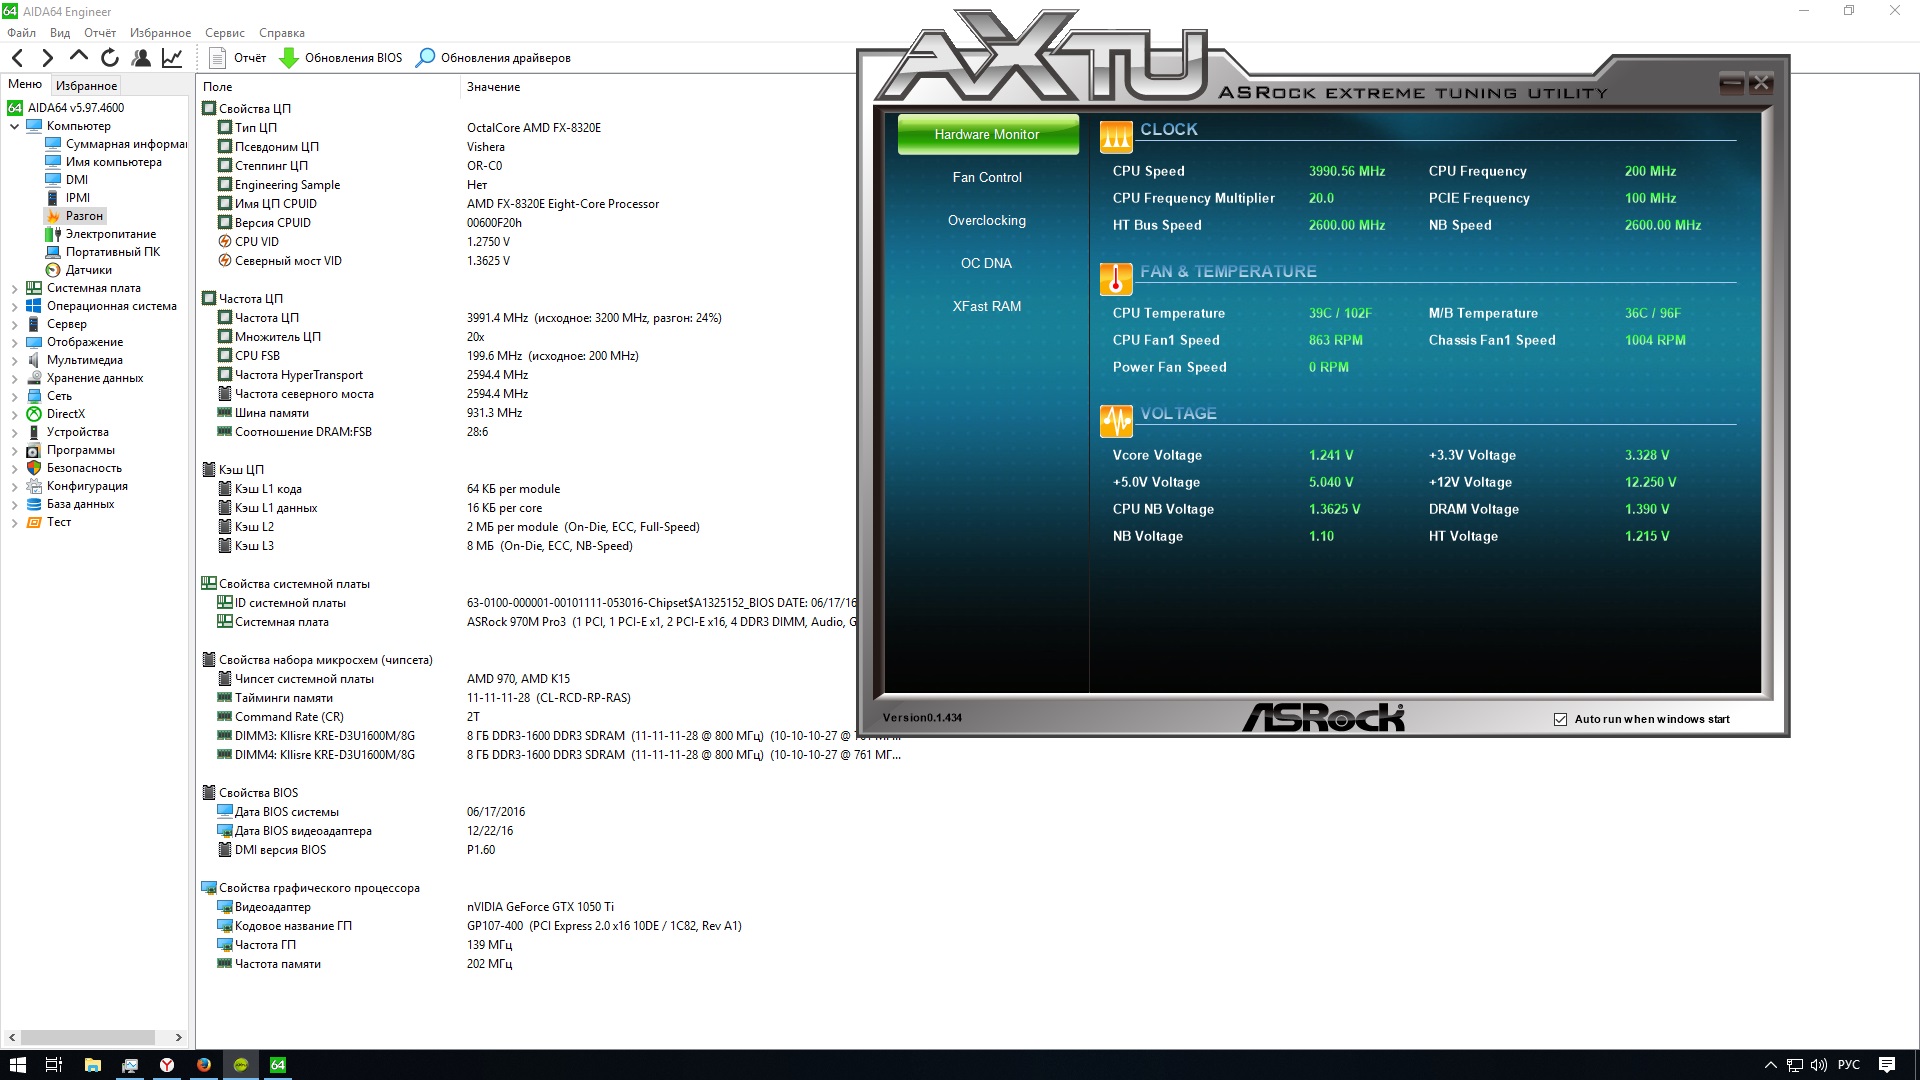Image resolution: width=1920 pixels, height=1080 pixels.
Task: Expand the Отображение tree node
Action: coord(14,342)
